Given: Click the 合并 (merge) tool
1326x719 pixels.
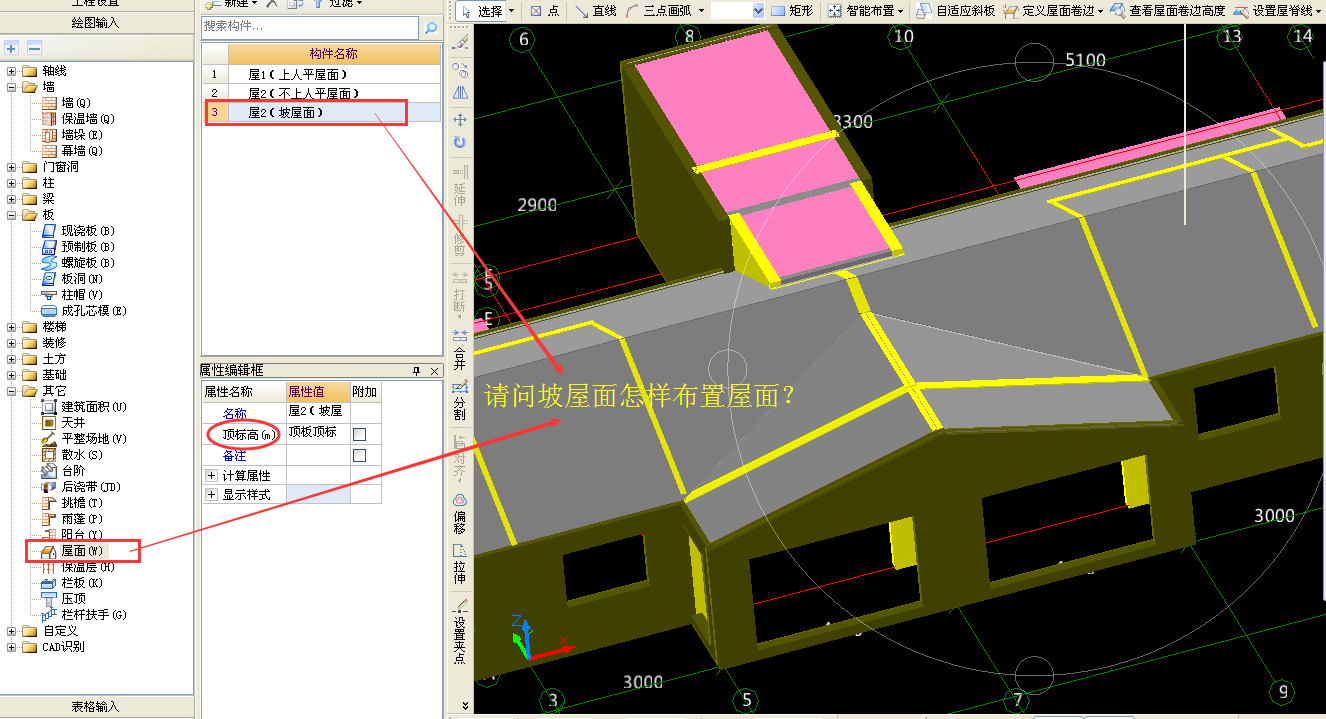Looking at the screenshot, I should pos(460,350).
